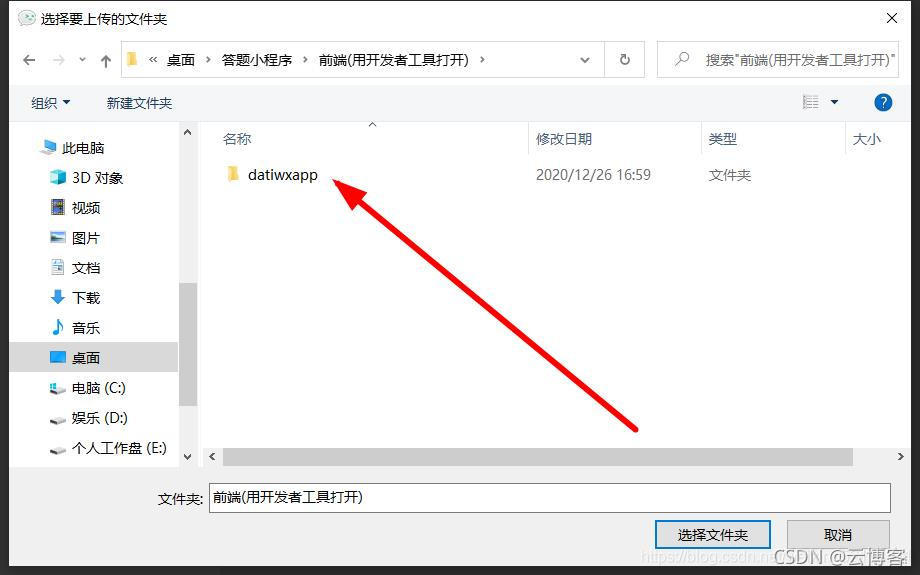920x575 pixels.
Task: Click navigation pane scroll down arrow
Action: (187, 456)
